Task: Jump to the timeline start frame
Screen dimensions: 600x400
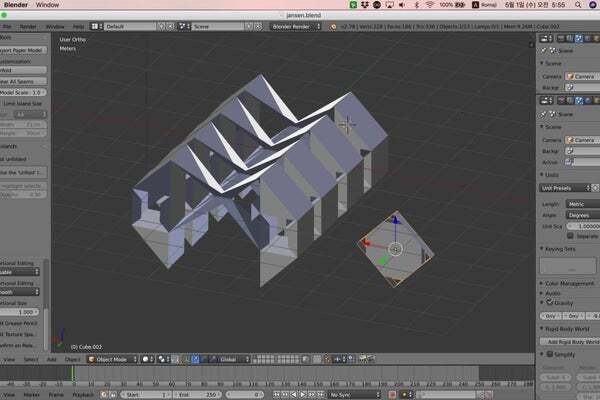Action: [x=276, y=394]
